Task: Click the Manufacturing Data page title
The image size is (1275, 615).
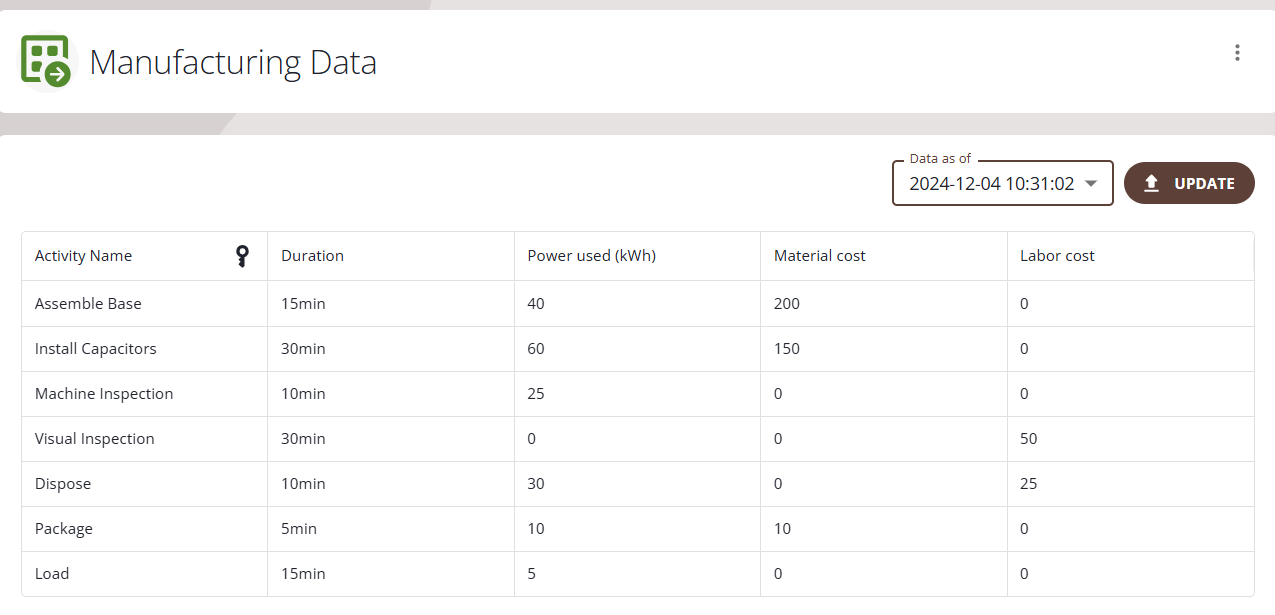Action: [x=233, y=63]
